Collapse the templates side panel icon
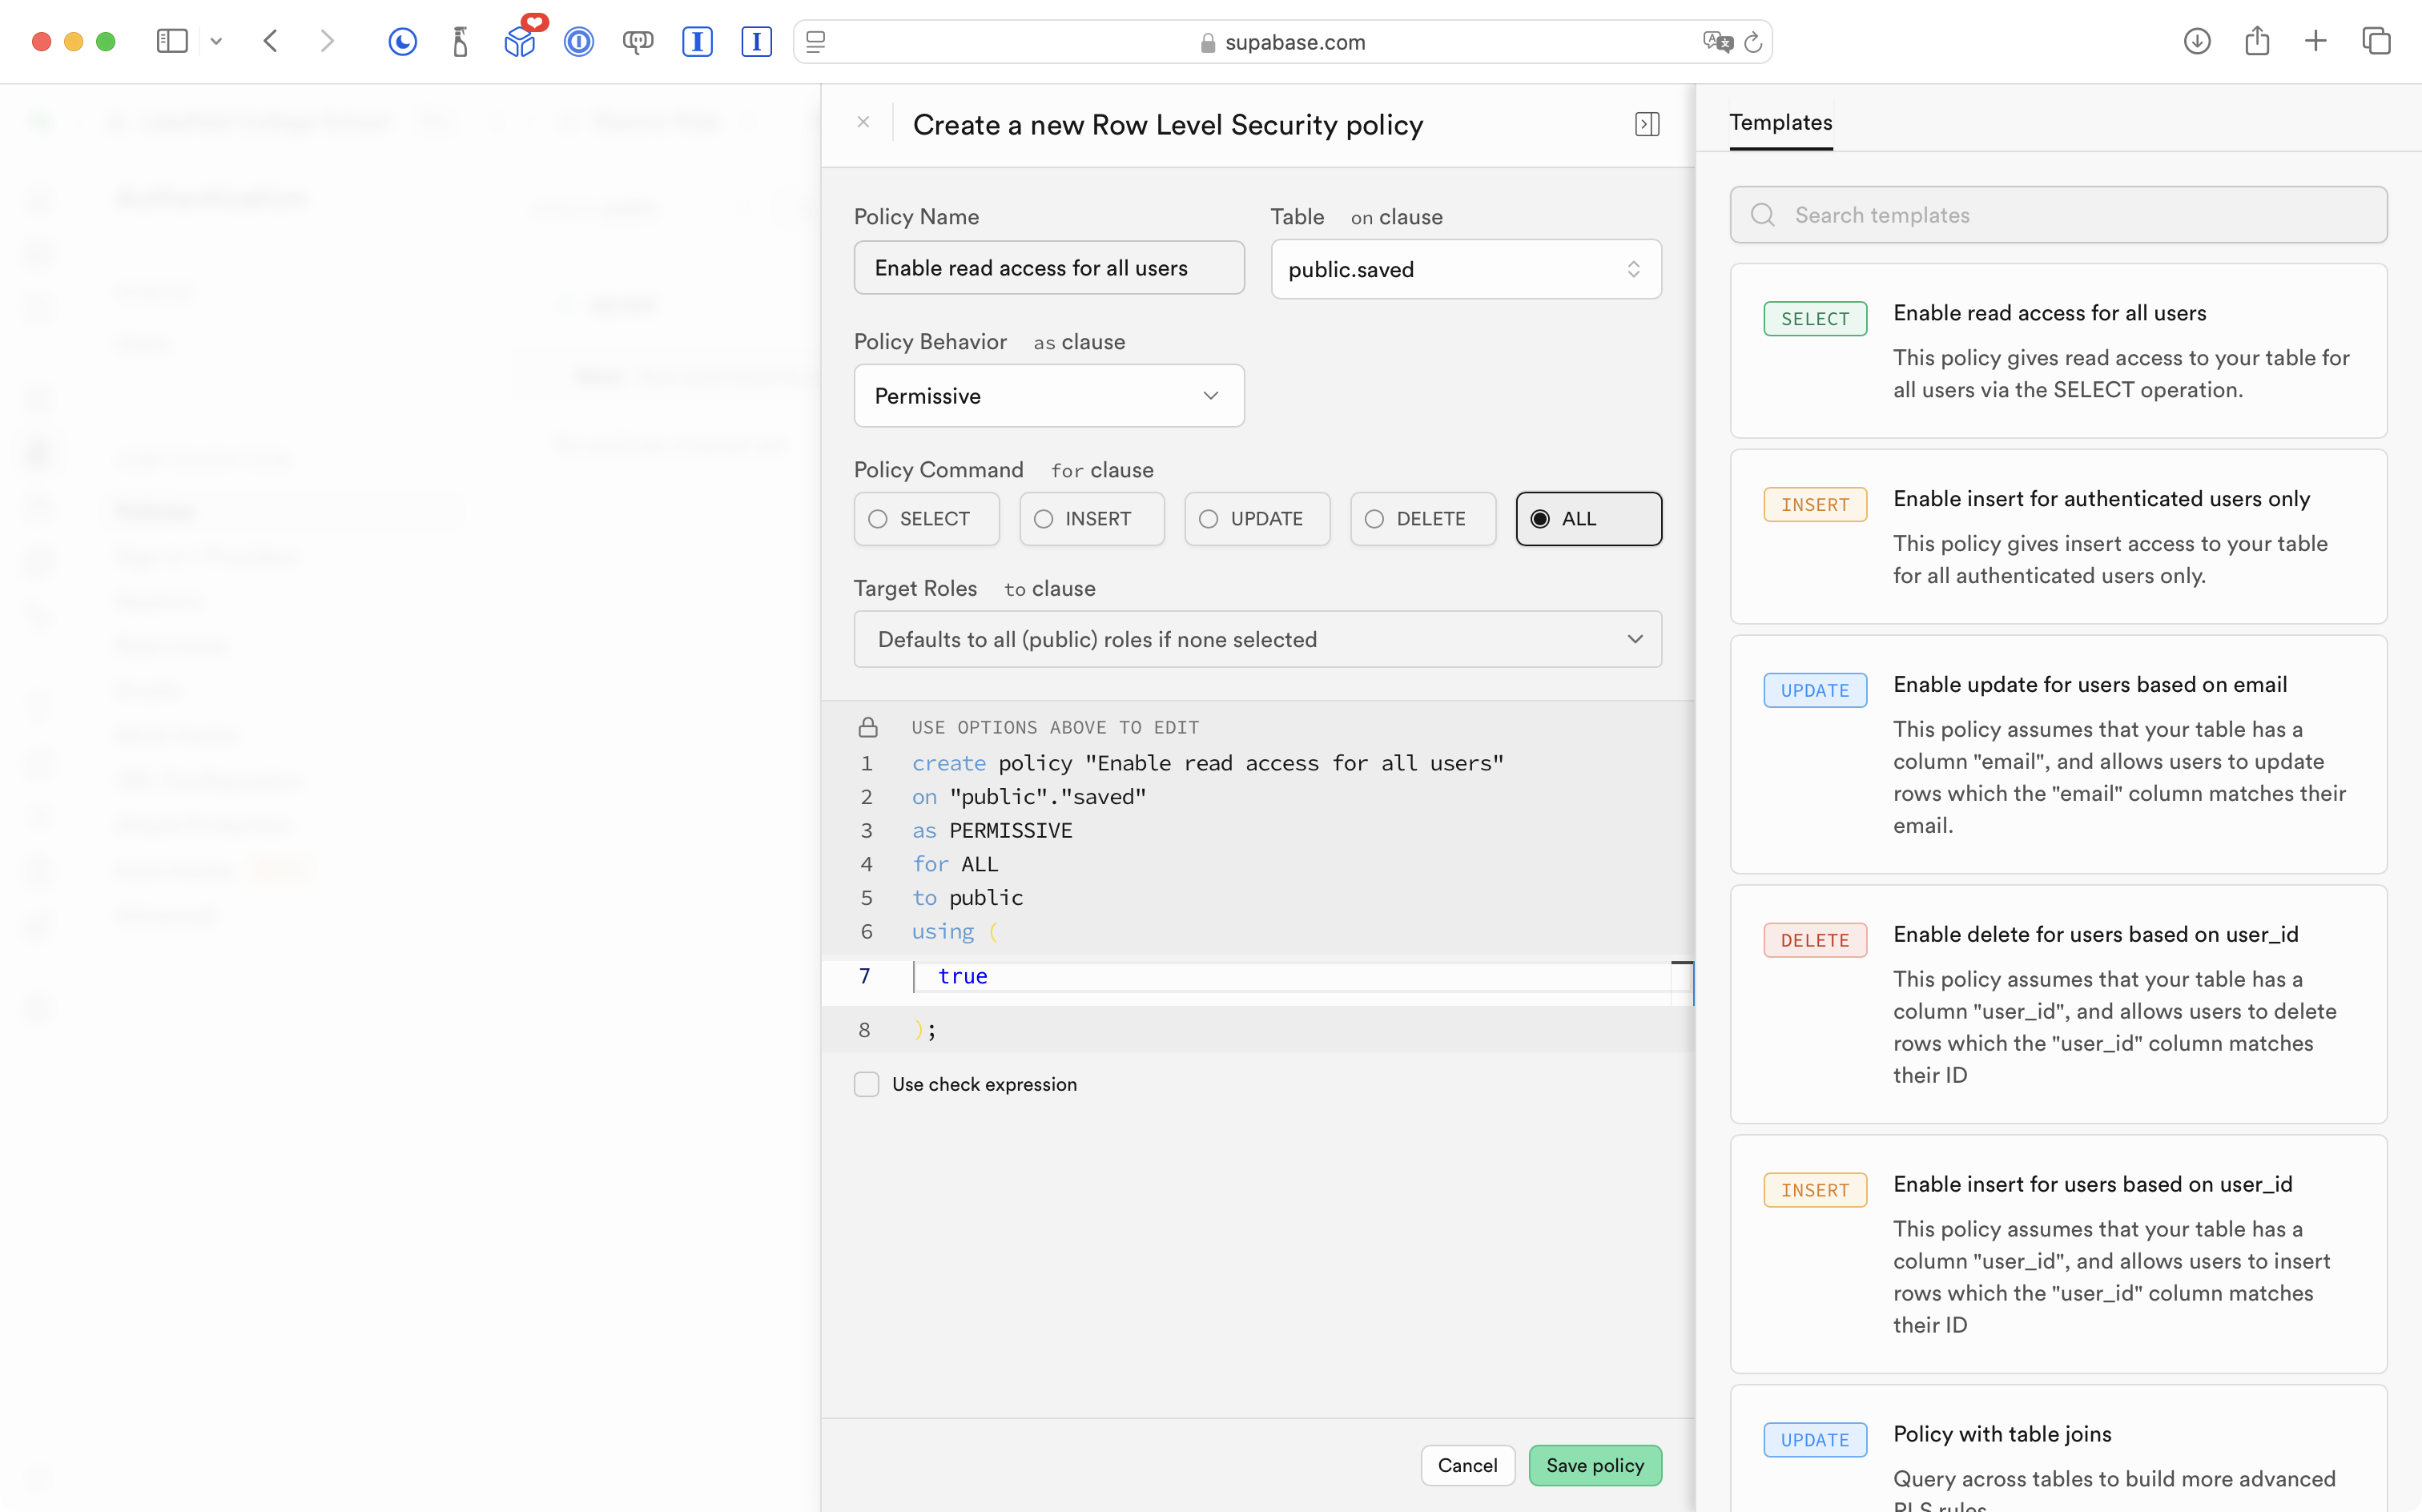 coord(1647,124)
